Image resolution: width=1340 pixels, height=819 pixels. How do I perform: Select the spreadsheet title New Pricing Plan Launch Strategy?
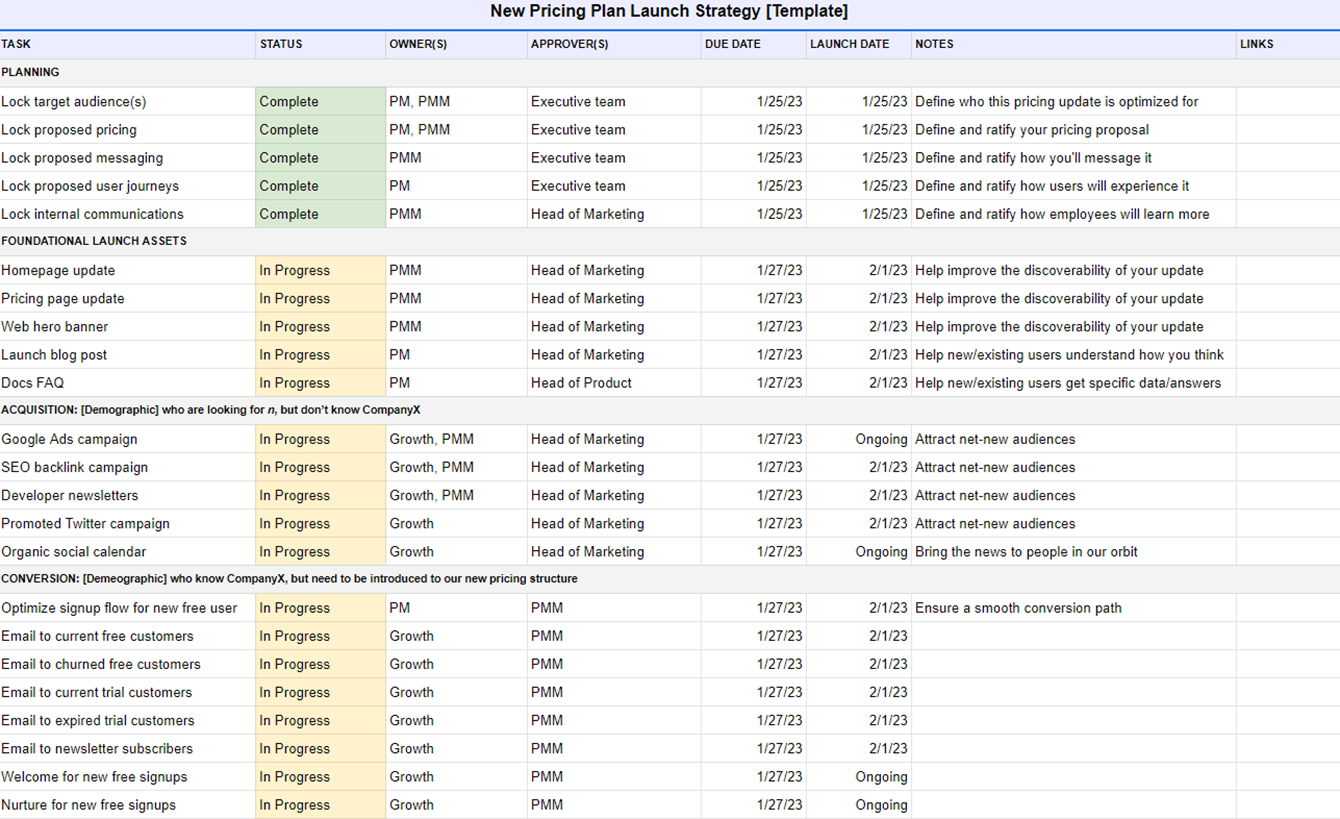pos(669,12)
